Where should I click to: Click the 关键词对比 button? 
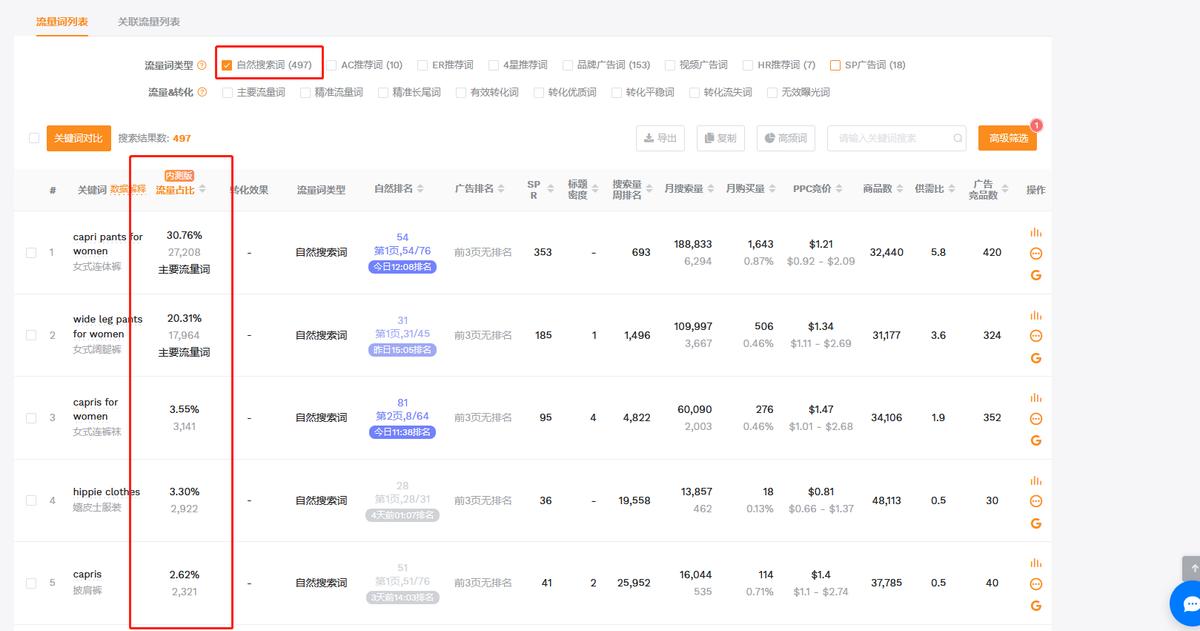(x=78, y=138)
